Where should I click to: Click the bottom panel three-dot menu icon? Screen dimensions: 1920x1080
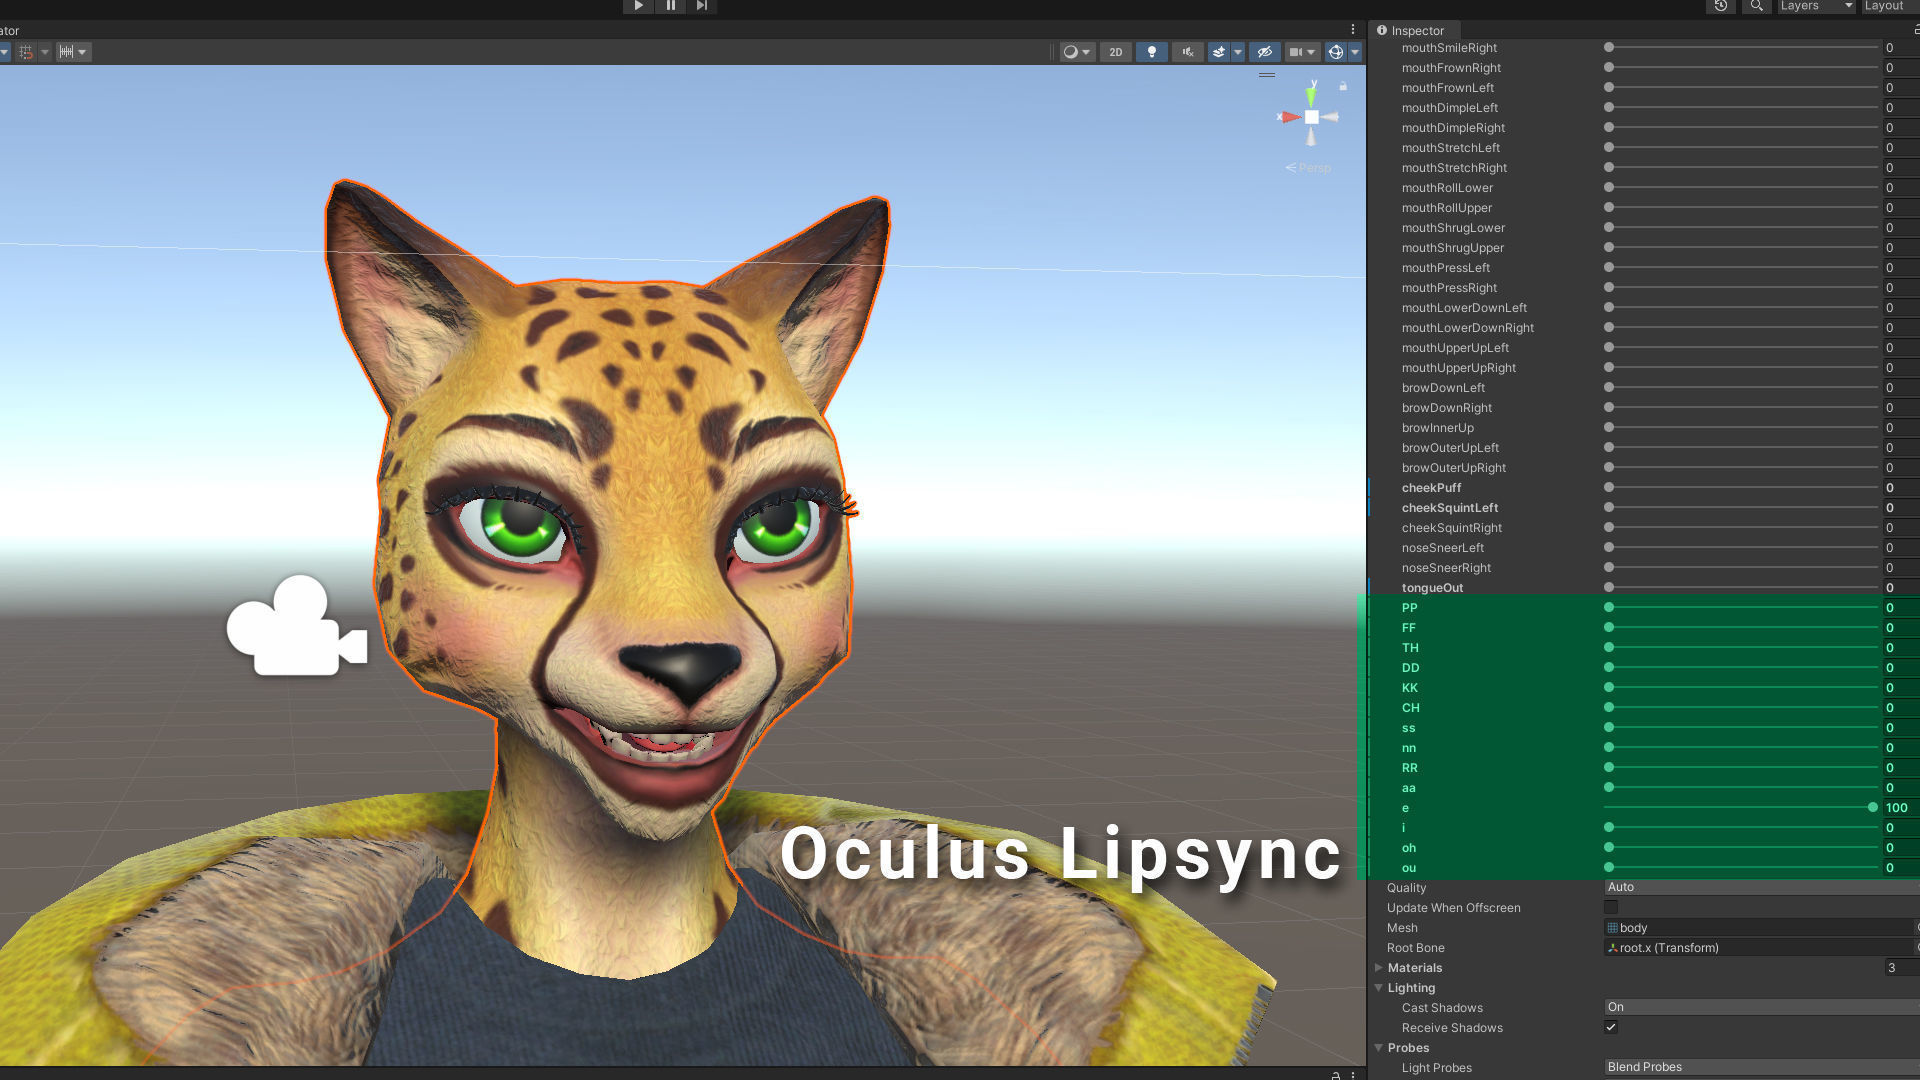coord(1353,1075)
